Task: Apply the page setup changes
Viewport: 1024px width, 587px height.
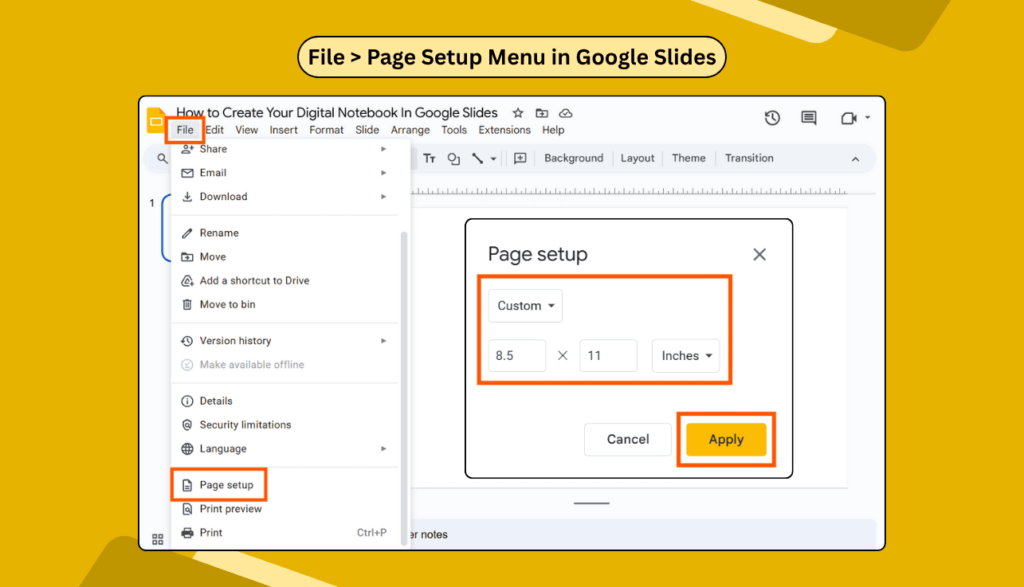Action: point(726,439)
